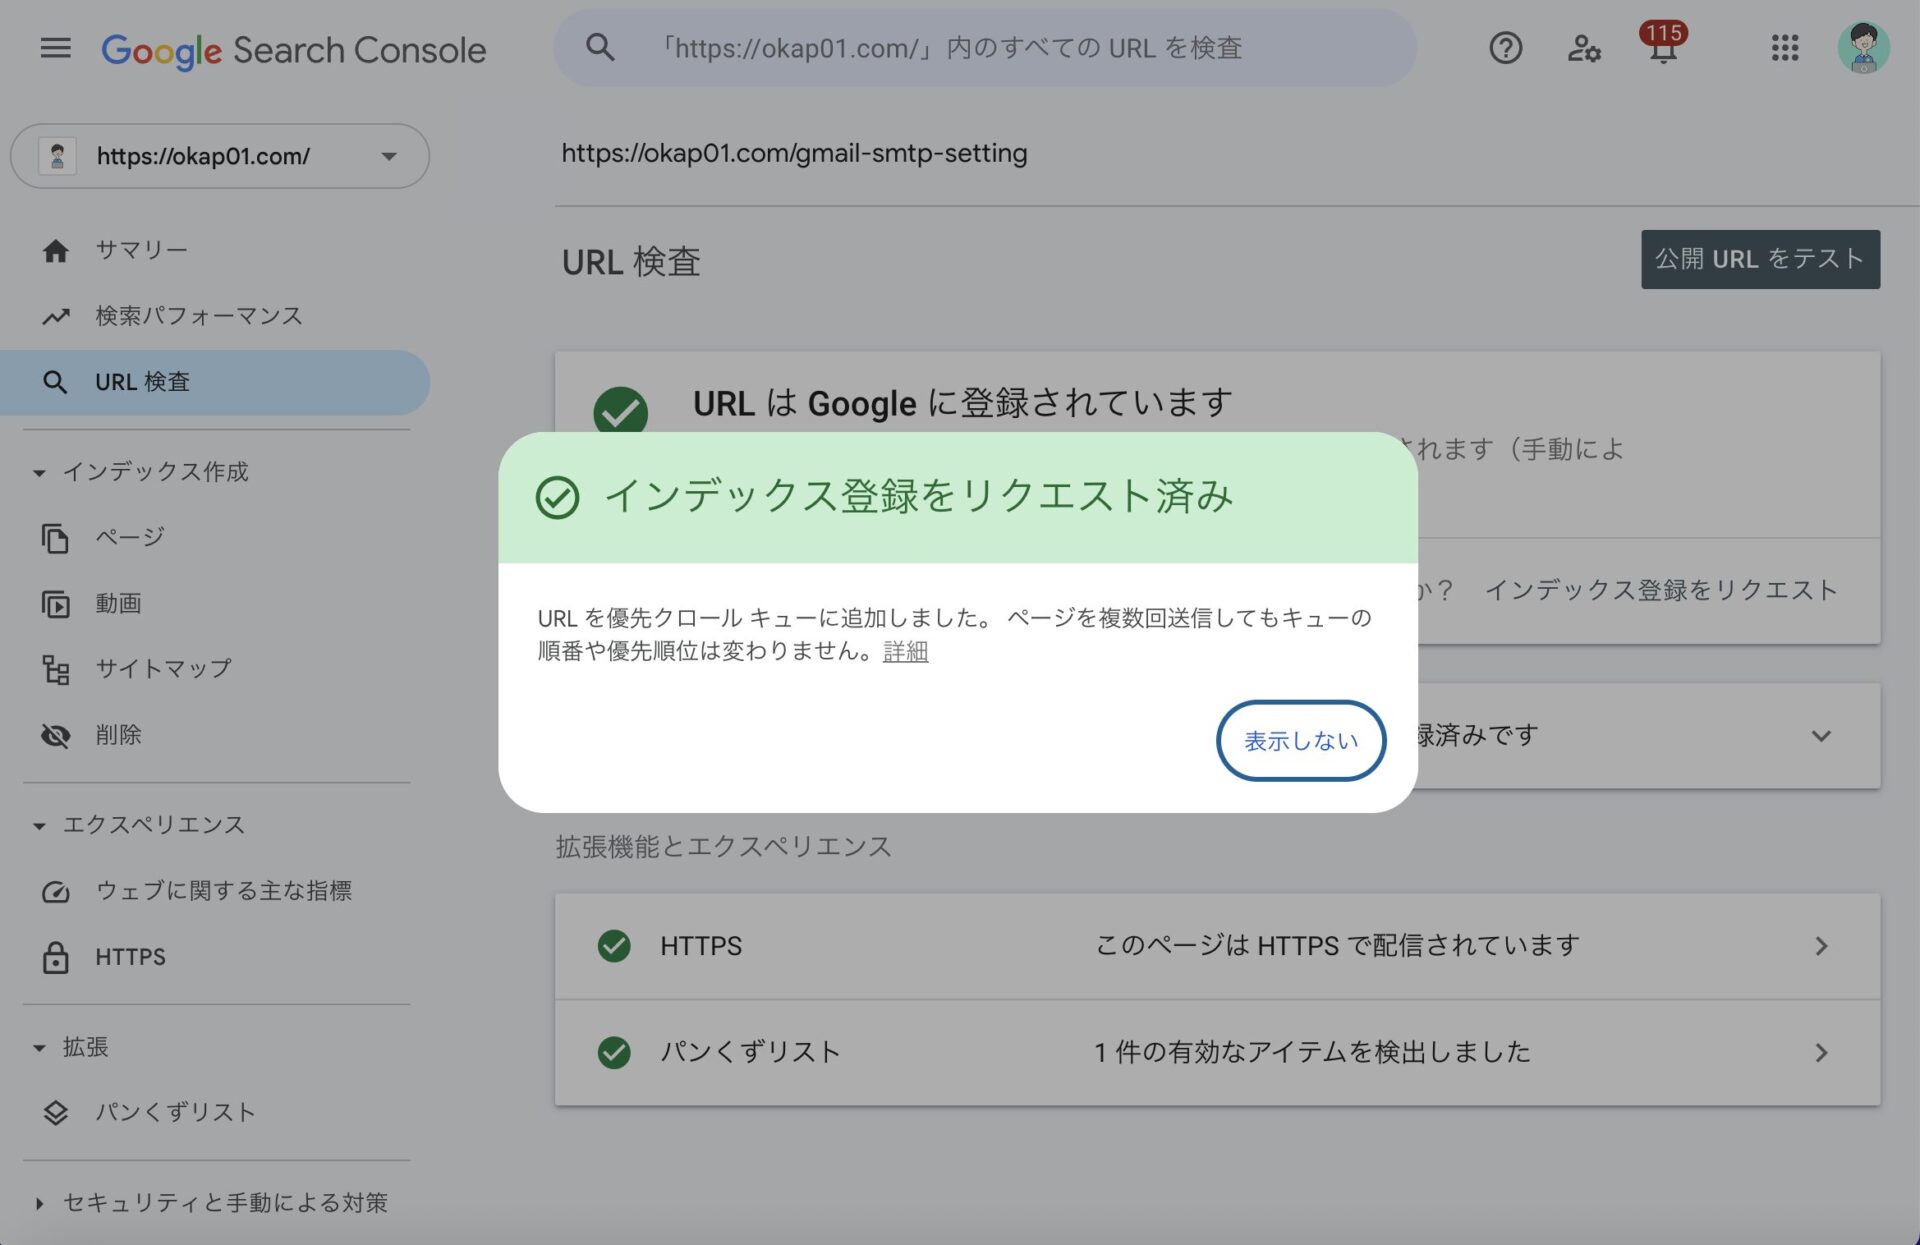Open the Google apps grid
The width and height of the screenshot is (1920, 1245).
[1784, 48]
